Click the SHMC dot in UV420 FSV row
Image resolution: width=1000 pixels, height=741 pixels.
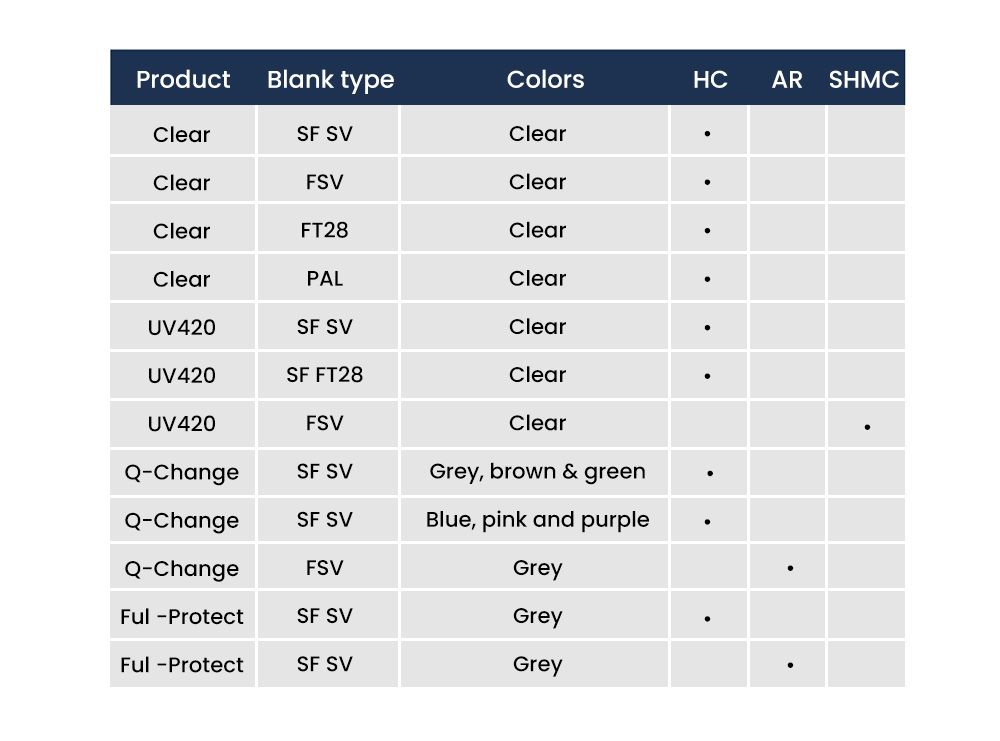(867, 427)
